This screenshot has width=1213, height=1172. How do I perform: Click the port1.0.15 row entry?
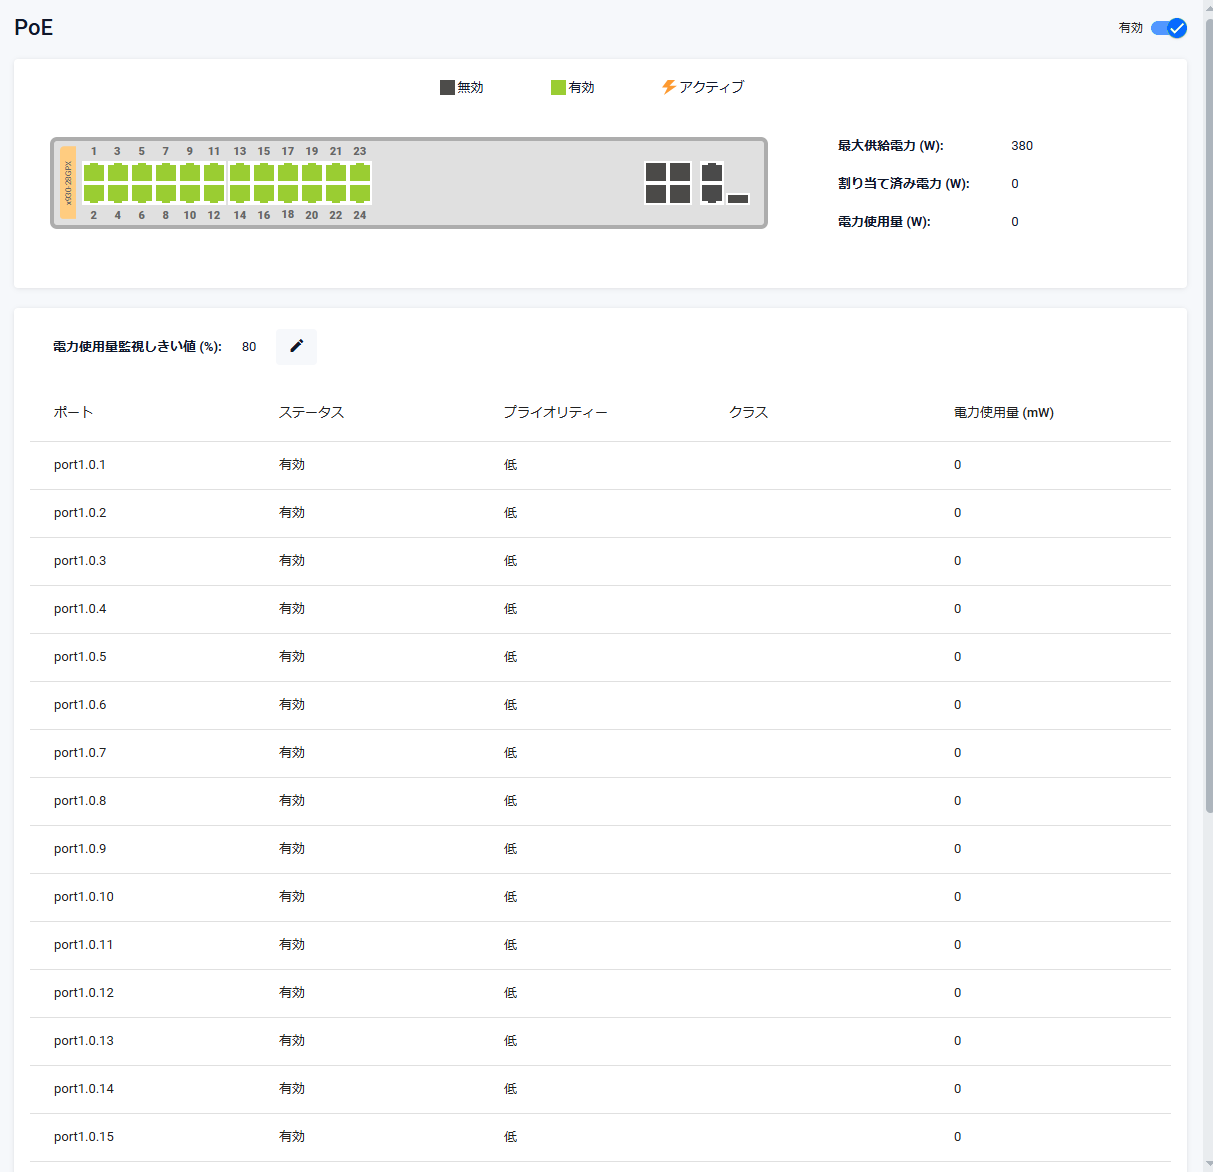click(x=84, y=1137)
